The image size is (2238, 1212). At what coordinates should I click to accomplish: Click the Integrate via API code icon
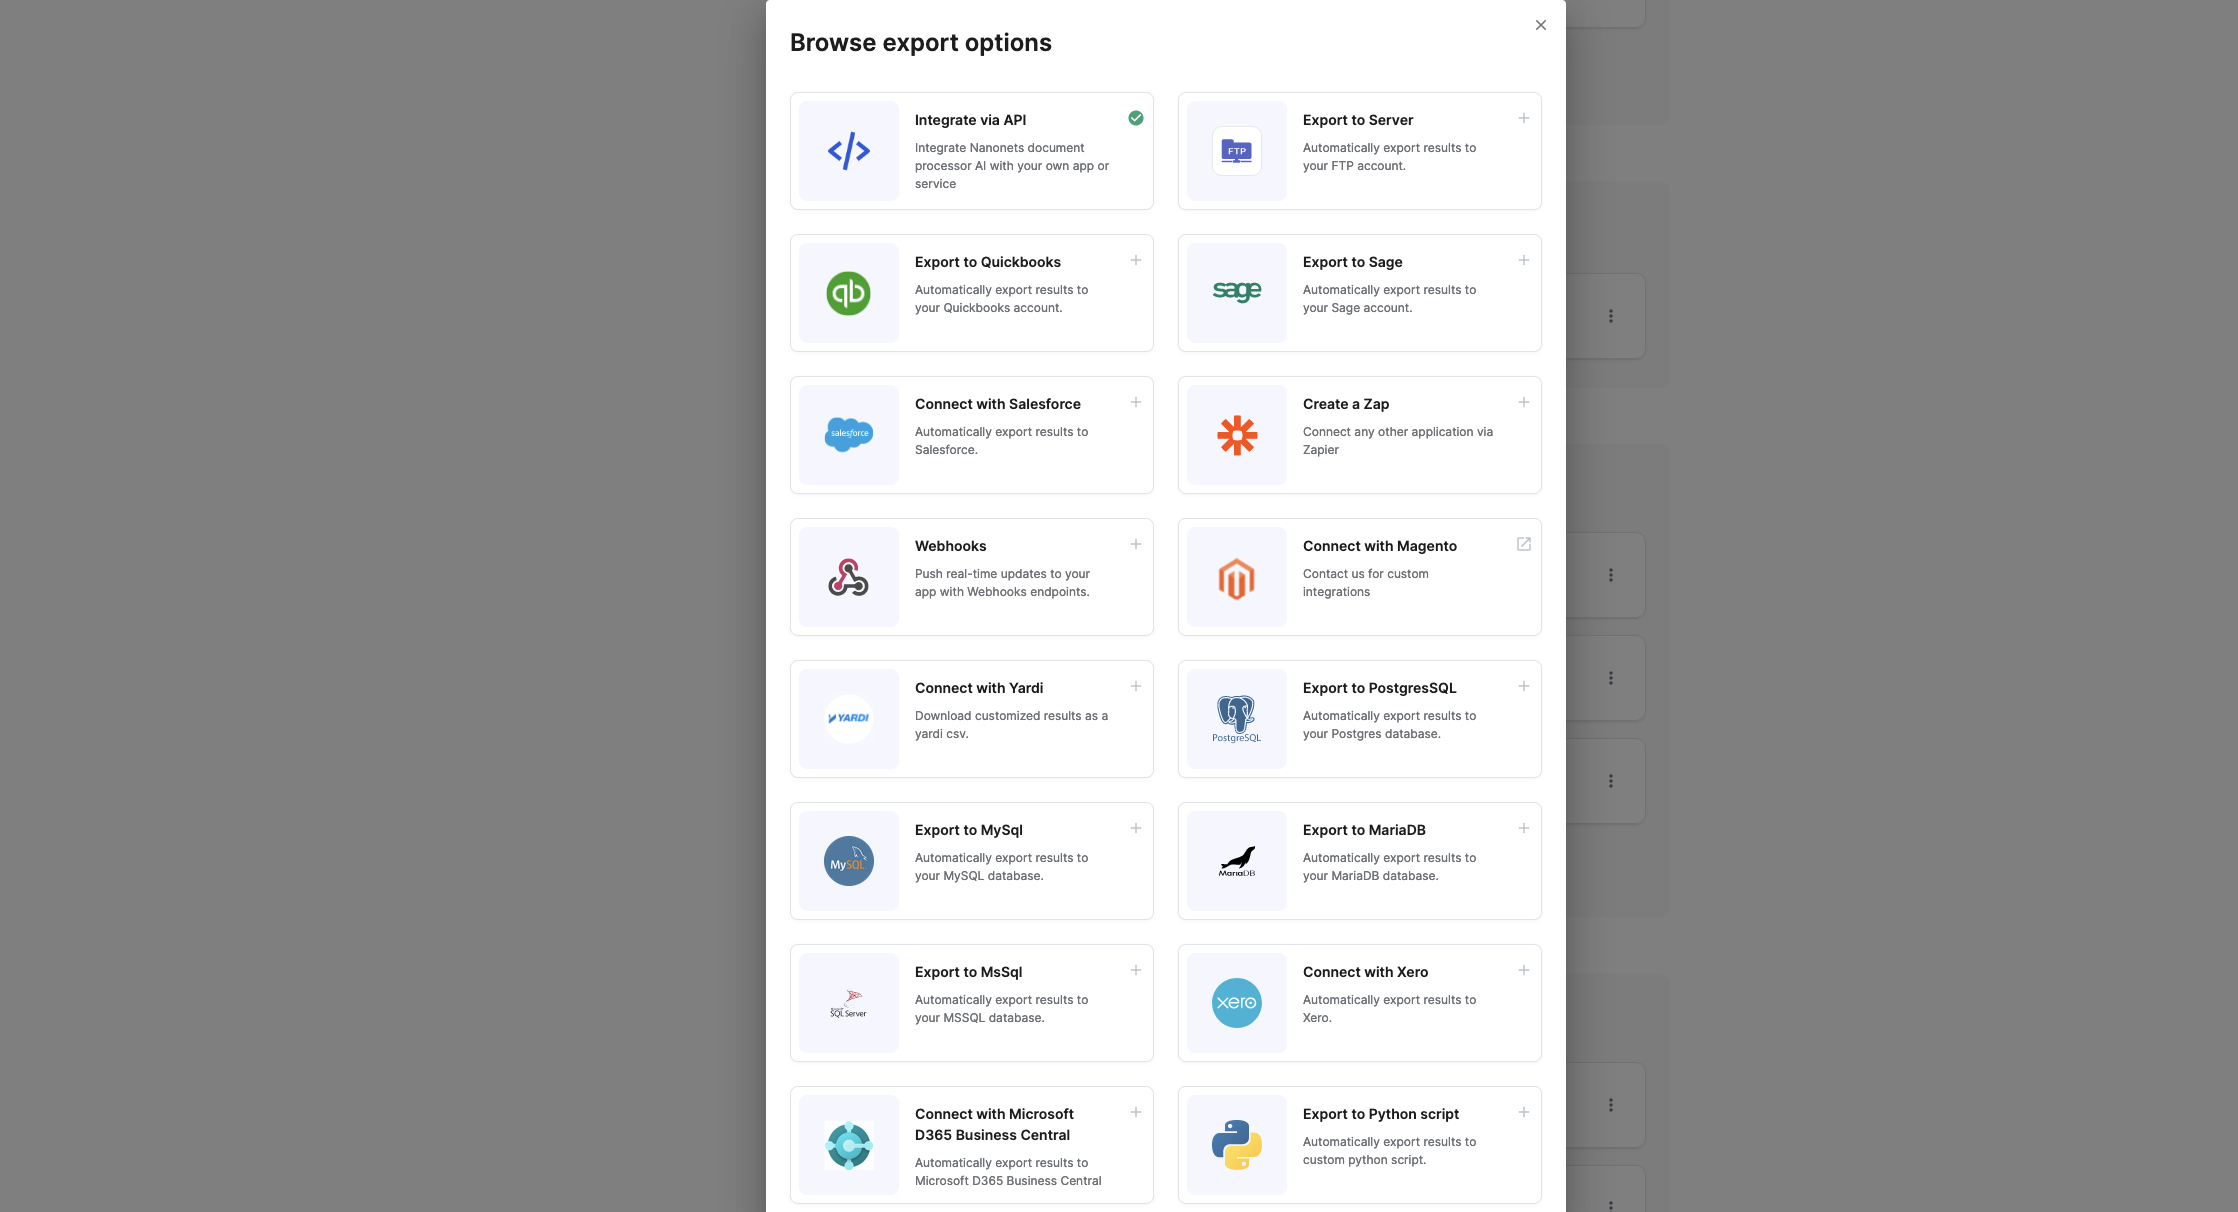pyautogui.click(x=848, y=151)
